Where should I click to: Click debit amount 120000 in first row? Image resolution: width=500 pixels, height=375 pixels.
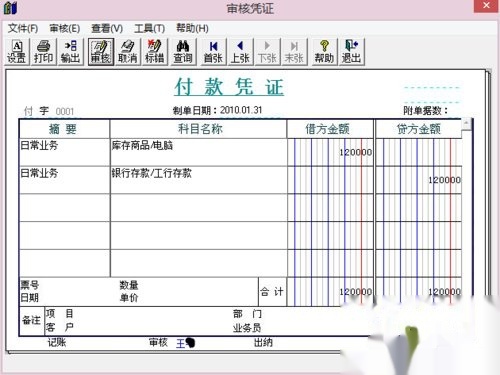(x=356, y=152)
